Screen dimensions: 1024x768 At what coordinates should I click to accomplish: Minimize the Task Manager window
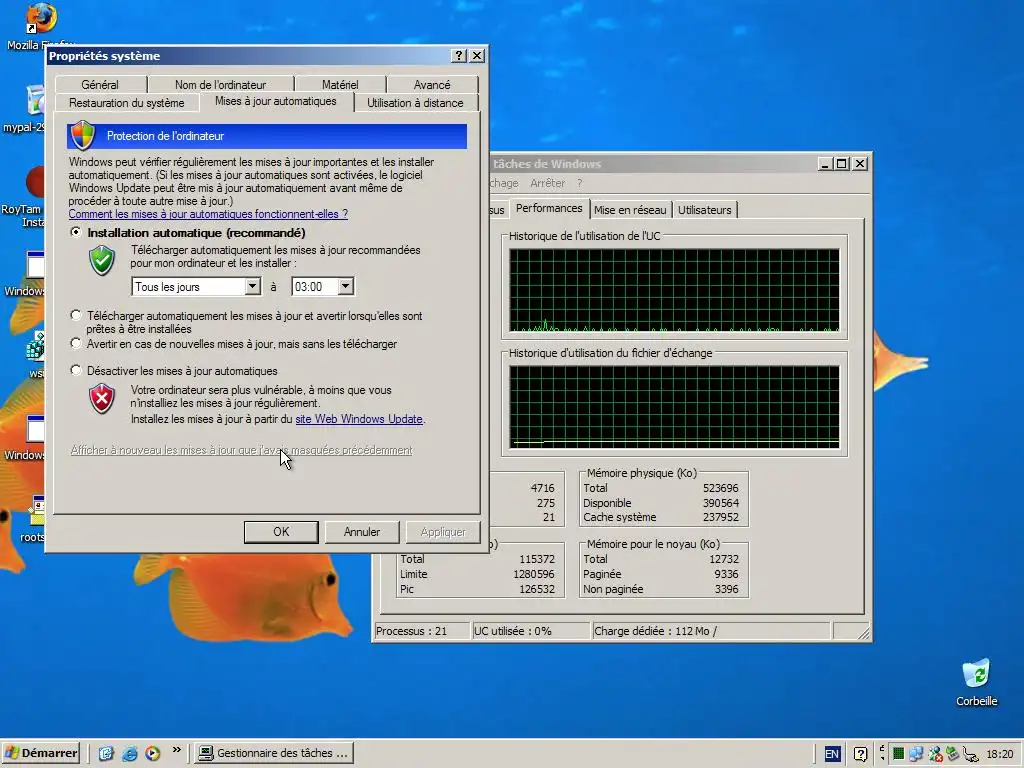(825, 164)
